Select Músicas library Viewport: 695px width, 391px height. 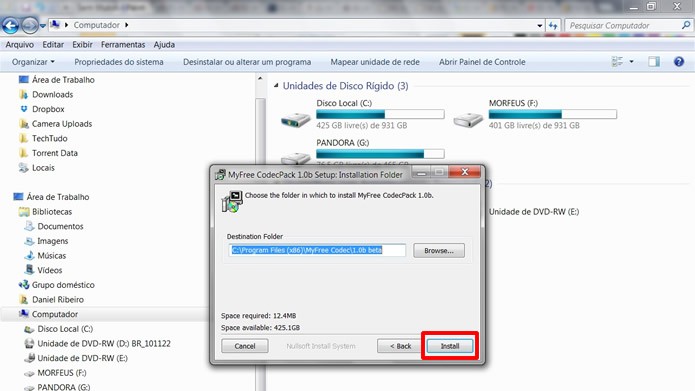pyautogui.click(x=51, y=255)
